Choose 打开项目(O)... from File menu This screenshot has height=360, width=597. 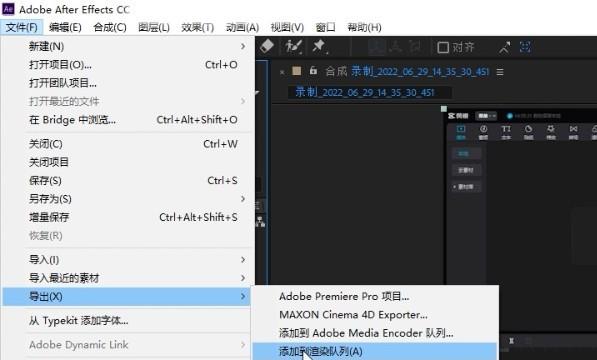coord(126,65)
